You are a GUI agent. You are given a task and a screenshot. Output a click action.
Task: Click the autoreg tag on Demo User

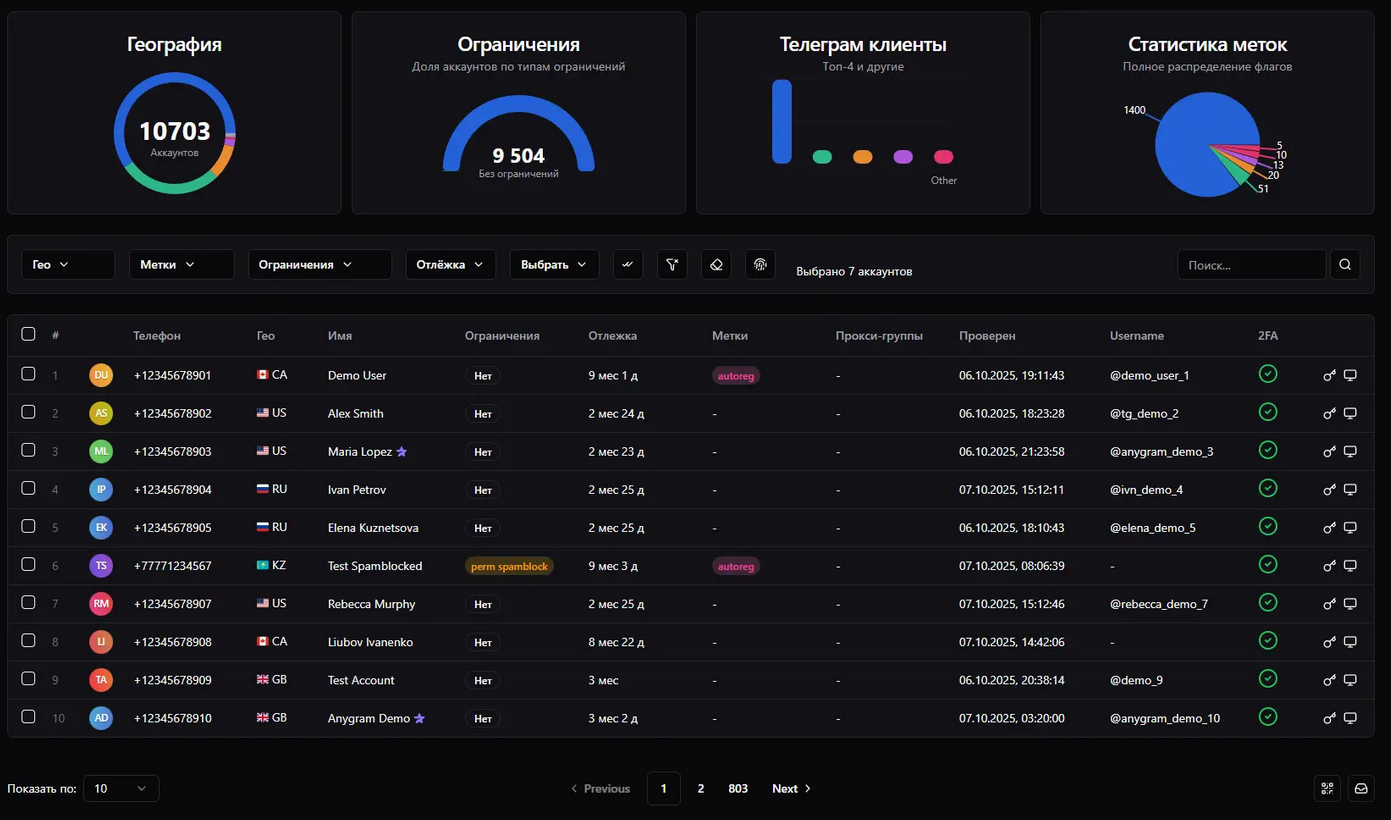(x=736, y=376)
